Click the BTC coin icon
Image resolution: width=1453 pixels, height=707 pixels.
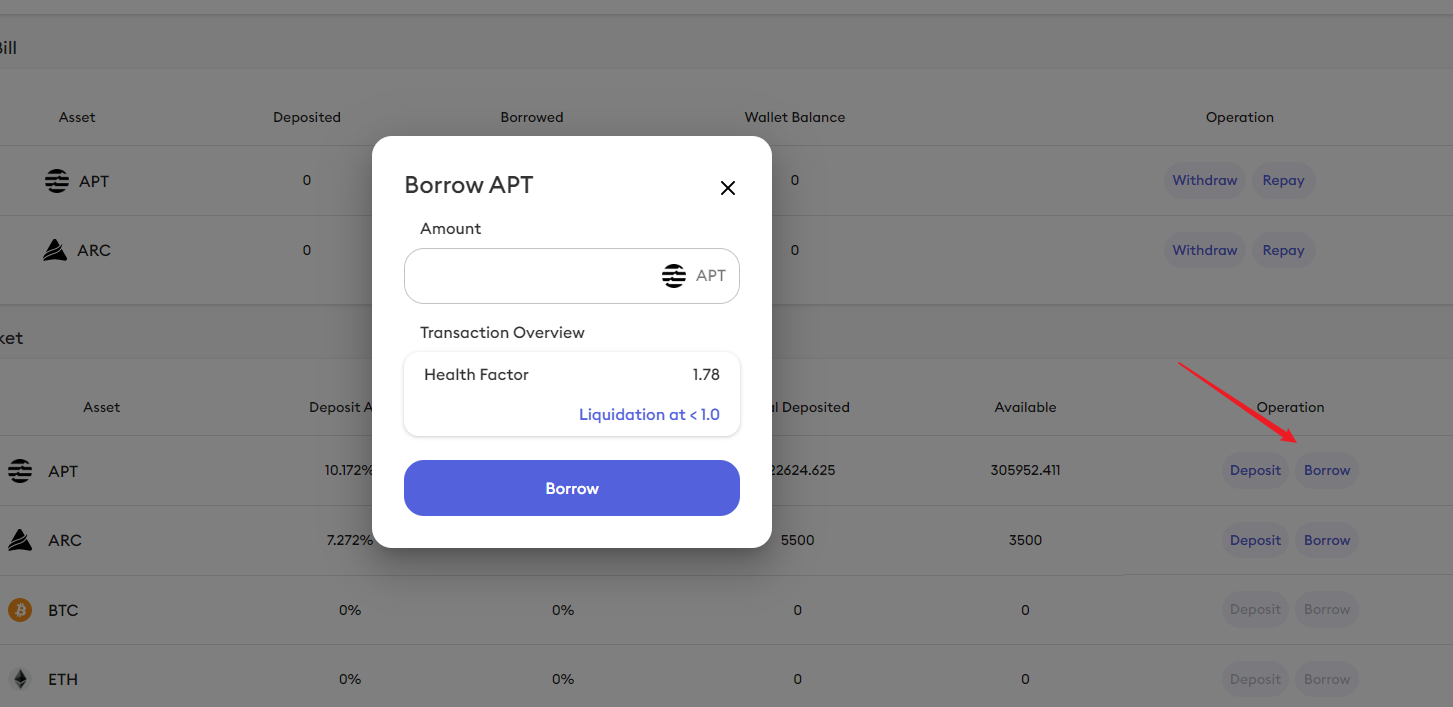coord(20,610)
